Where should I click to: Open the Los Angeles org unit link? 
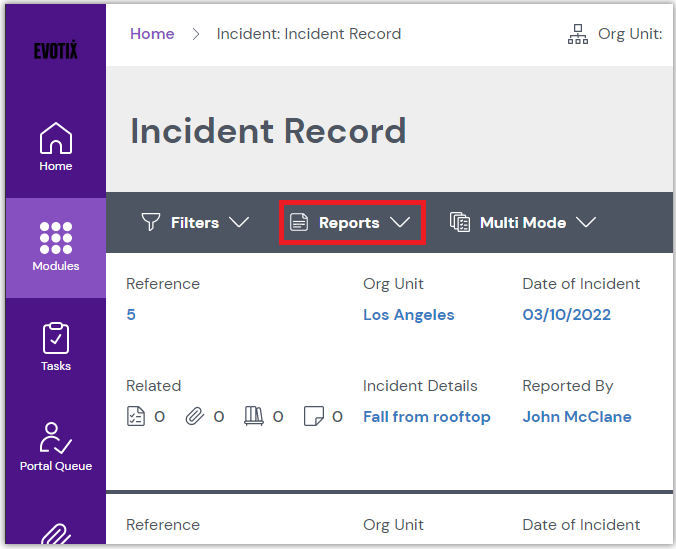[x=408, y=315]
